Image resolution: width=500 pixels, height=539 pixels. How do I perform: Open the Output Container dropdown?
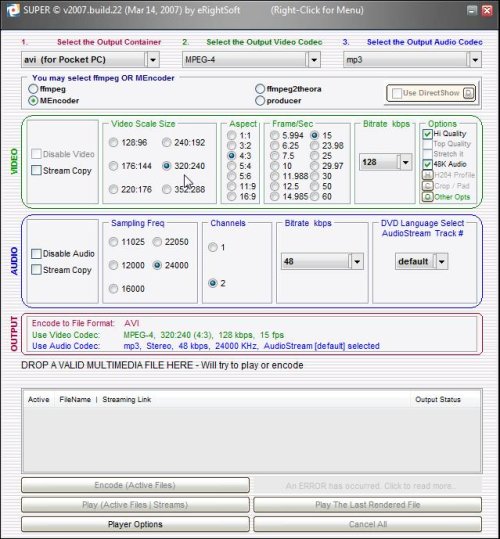(153, 60)
